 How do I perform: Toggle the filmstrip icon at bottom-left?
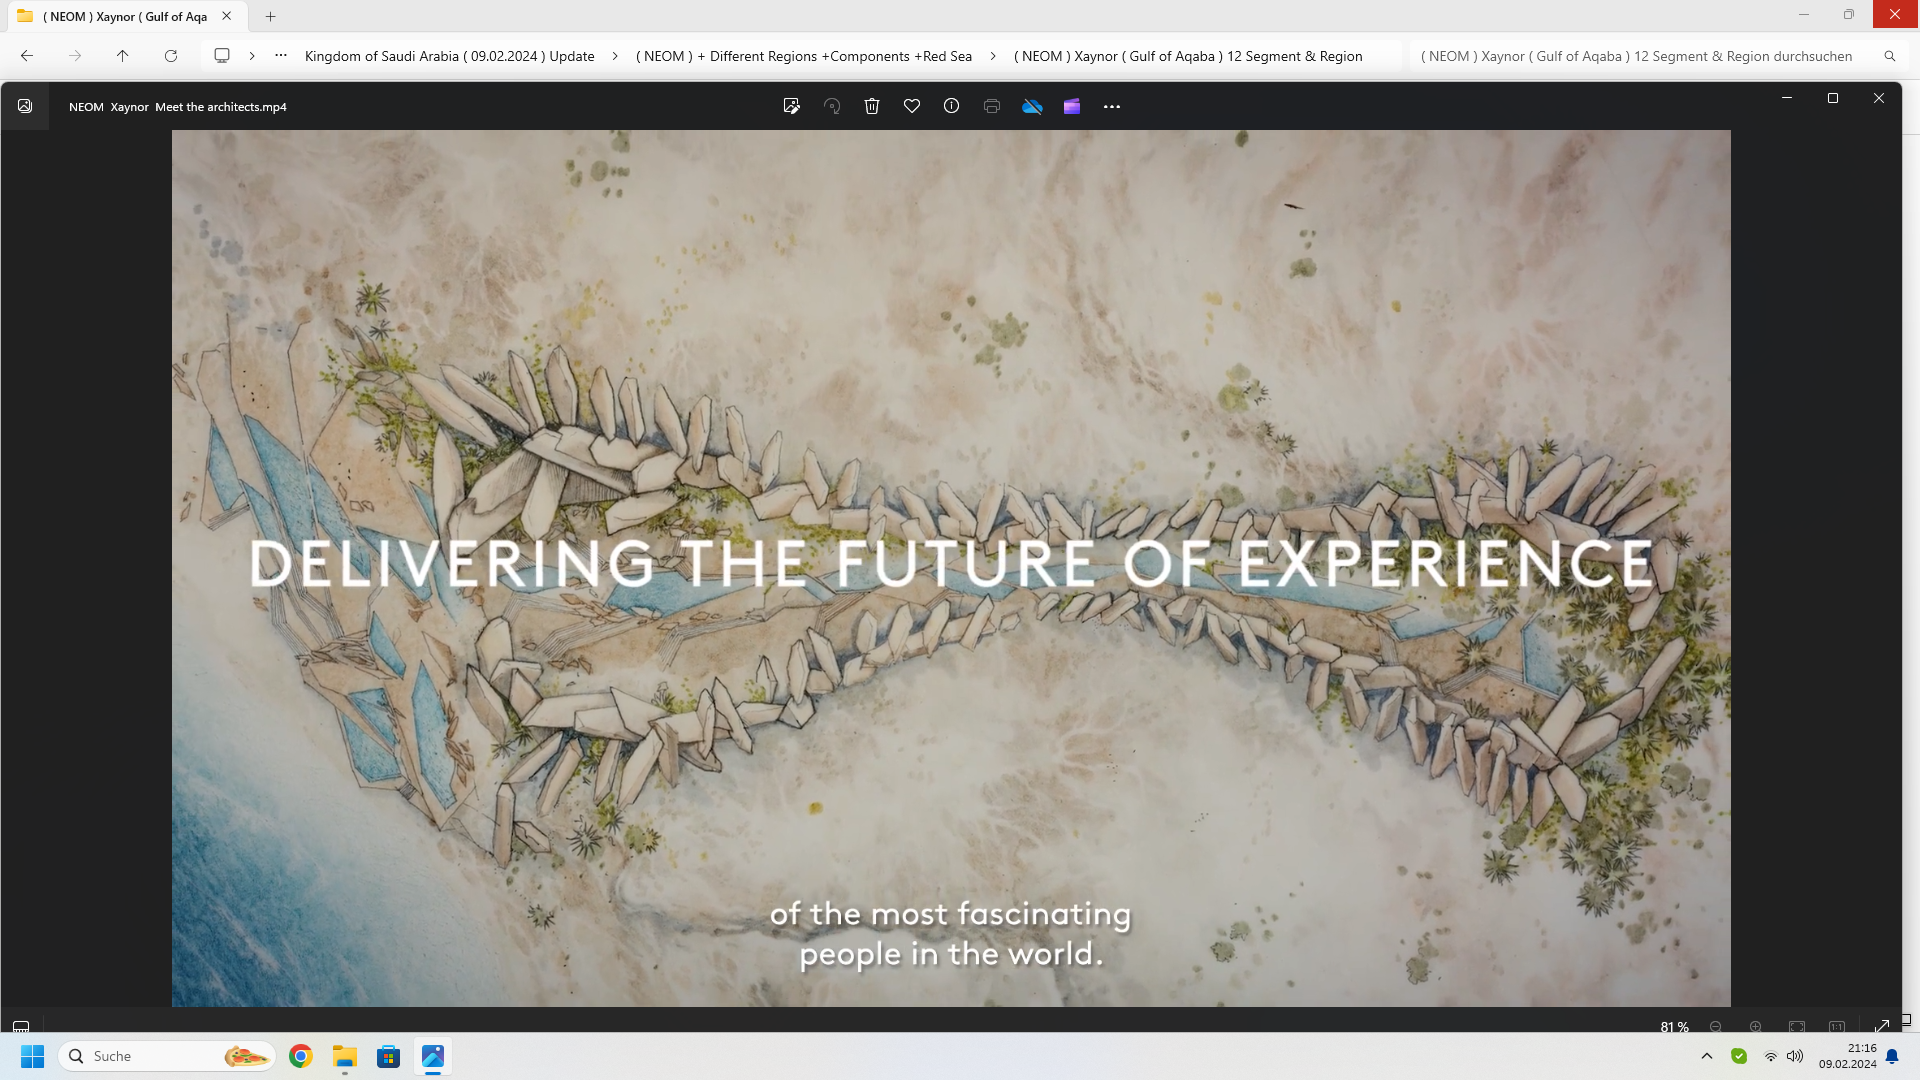(21, 1026)
